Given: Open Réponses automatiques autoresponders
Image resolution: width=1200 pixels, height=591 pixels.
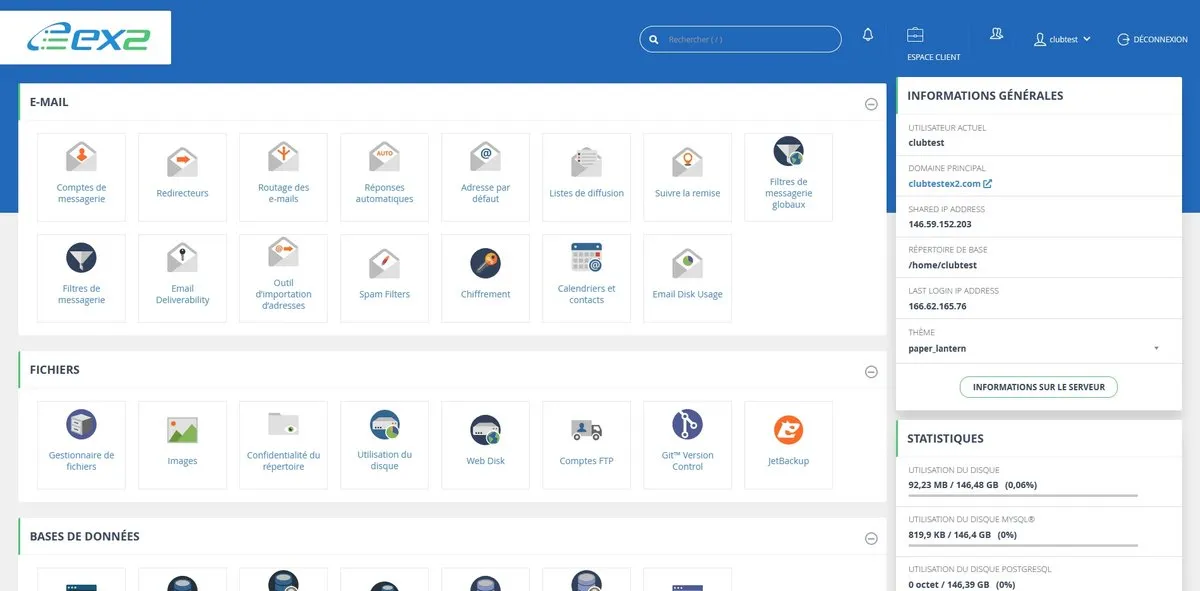Looking at the screenshot, I should click(x=384, y=177).
